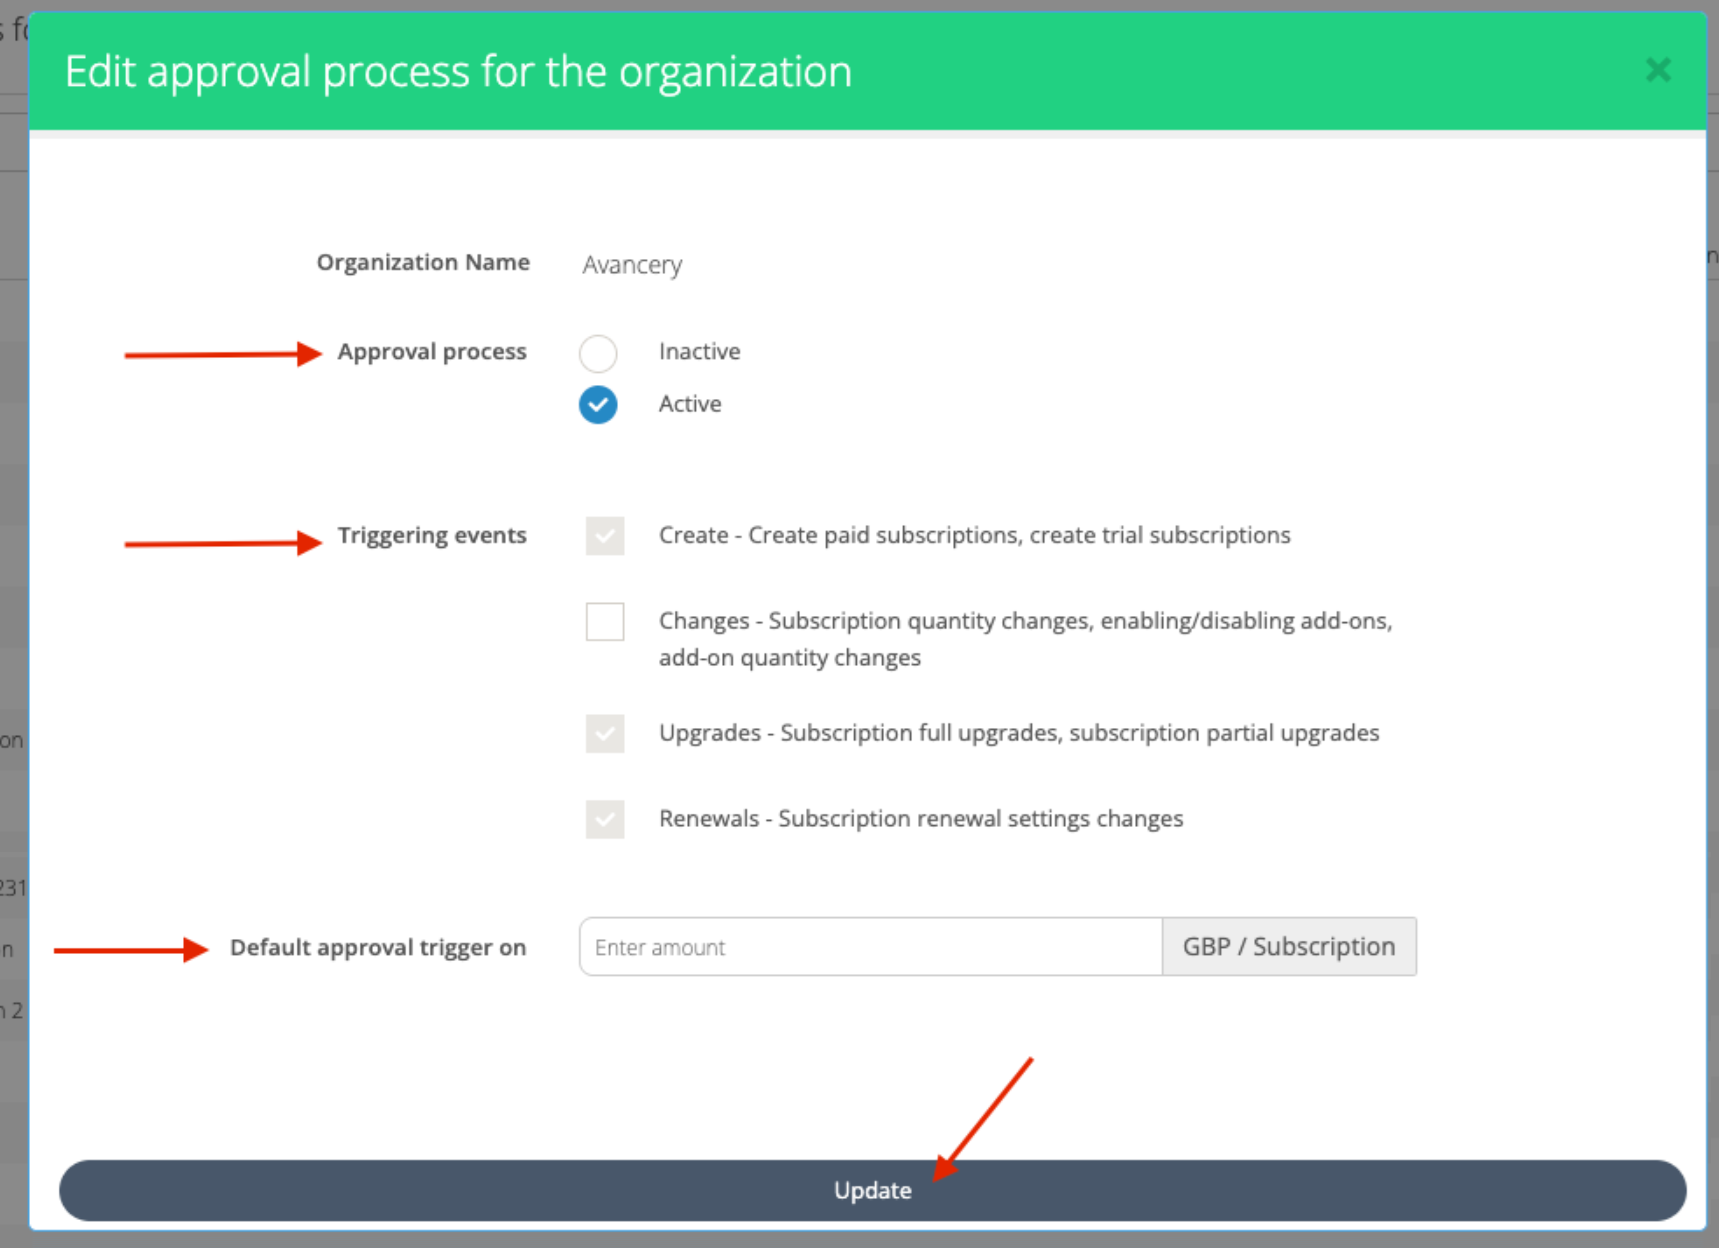Image resolution: width=1719 pixels, height=1248 pixels.
Task: Click the Triggering events label
Action: point(431,536)
